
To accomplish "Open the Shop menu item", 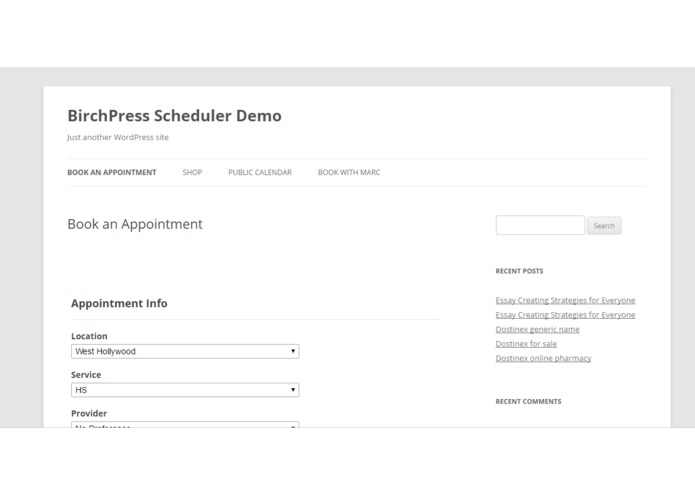I will [192, 172].
